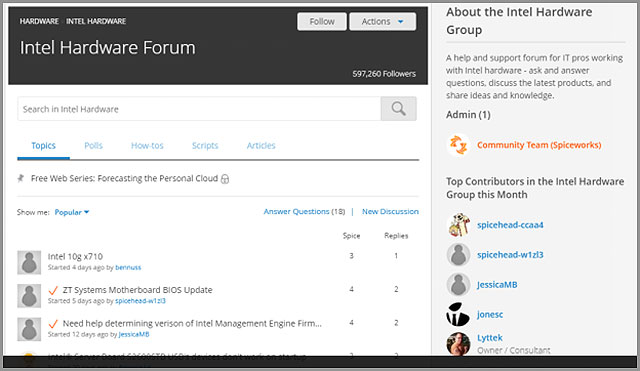The image size is (640, 371).
Task: Switch to the Polls tab
Action: 93,146
